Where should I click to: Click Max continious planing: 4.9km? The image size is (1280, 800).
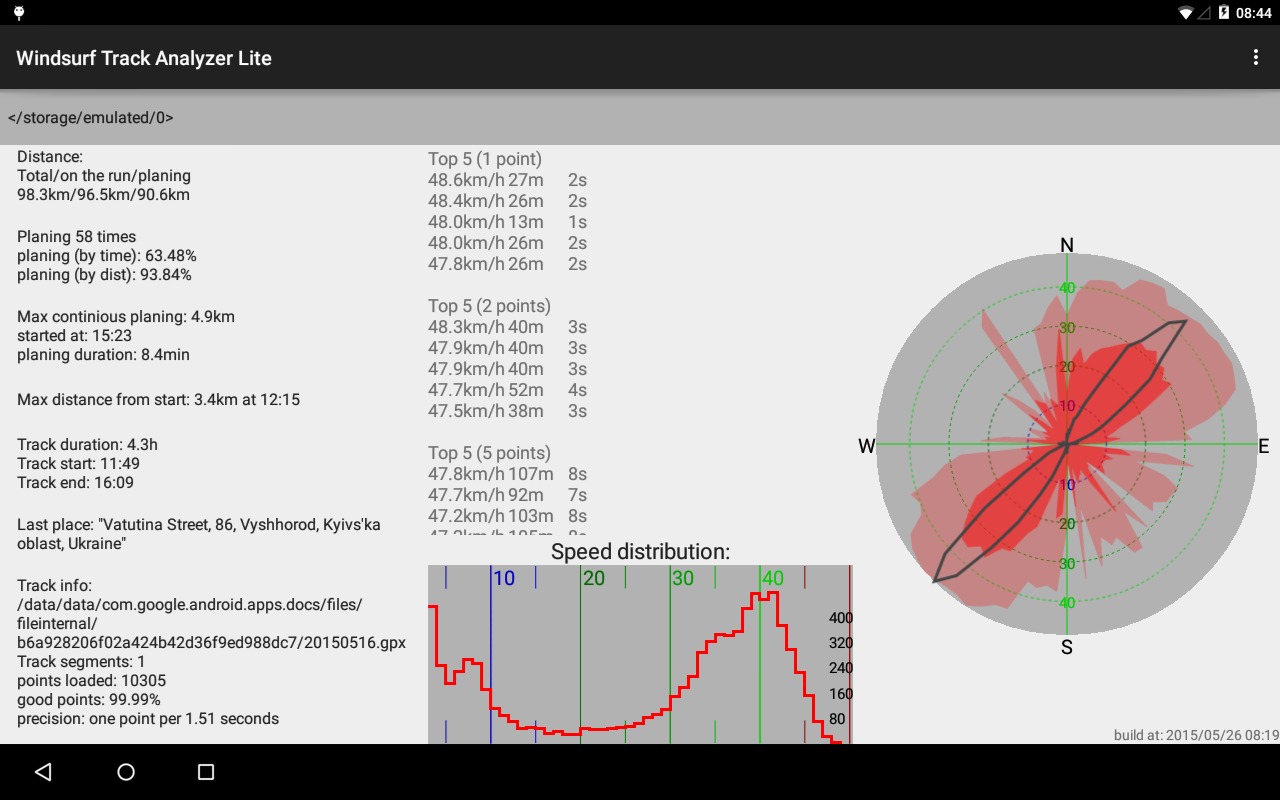pos(126,317)
